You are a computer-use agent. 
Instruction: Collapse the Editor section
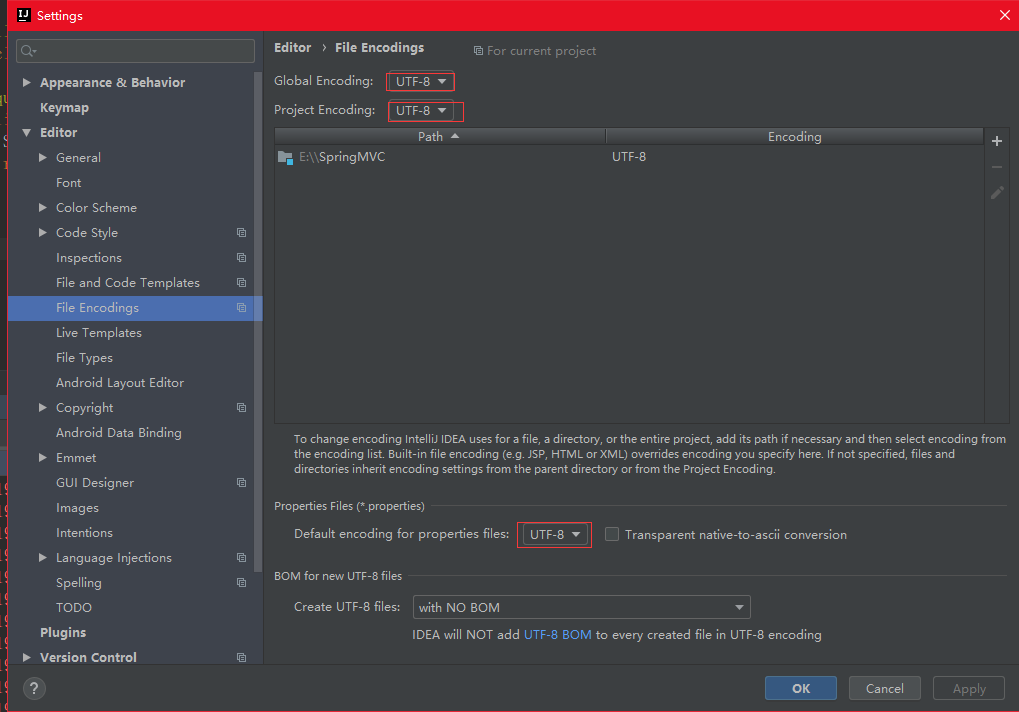(x=27, y=133)
